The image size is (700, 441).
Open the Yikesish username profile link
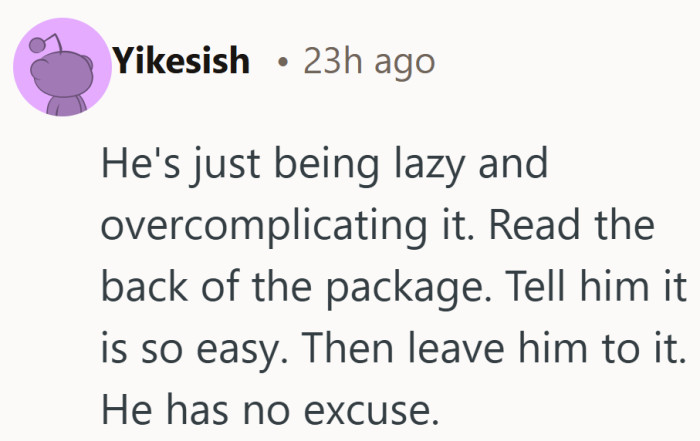[180, 61]
